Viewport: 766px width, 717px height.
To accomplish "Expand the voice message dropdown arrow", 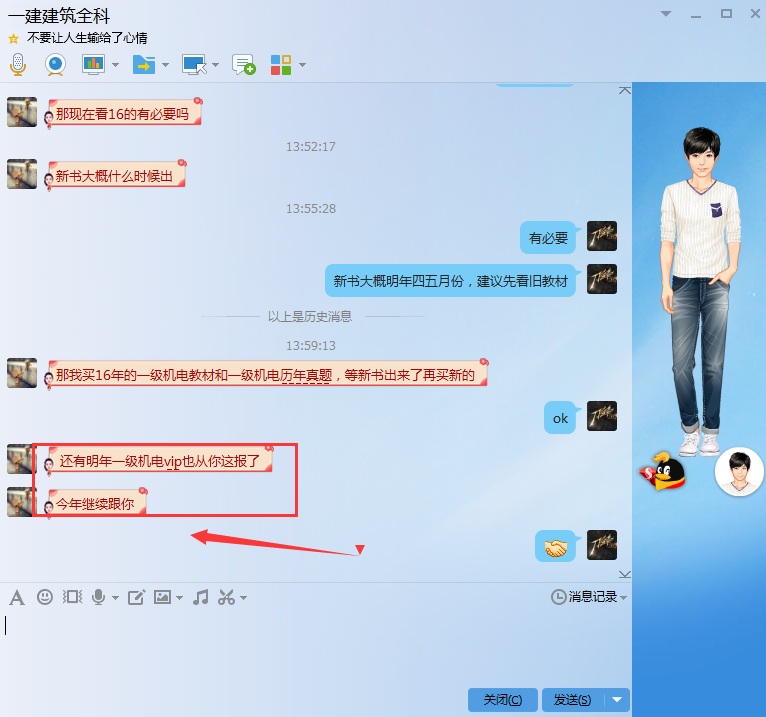I will 115,597.
